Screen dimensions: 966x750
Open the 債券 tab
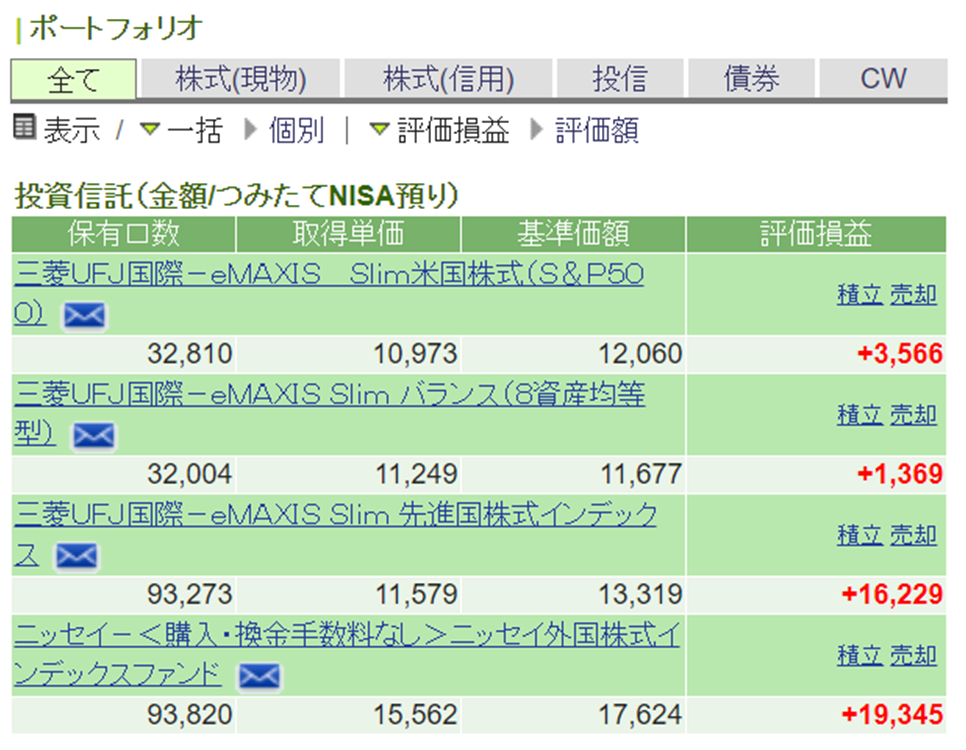point(752,79)
